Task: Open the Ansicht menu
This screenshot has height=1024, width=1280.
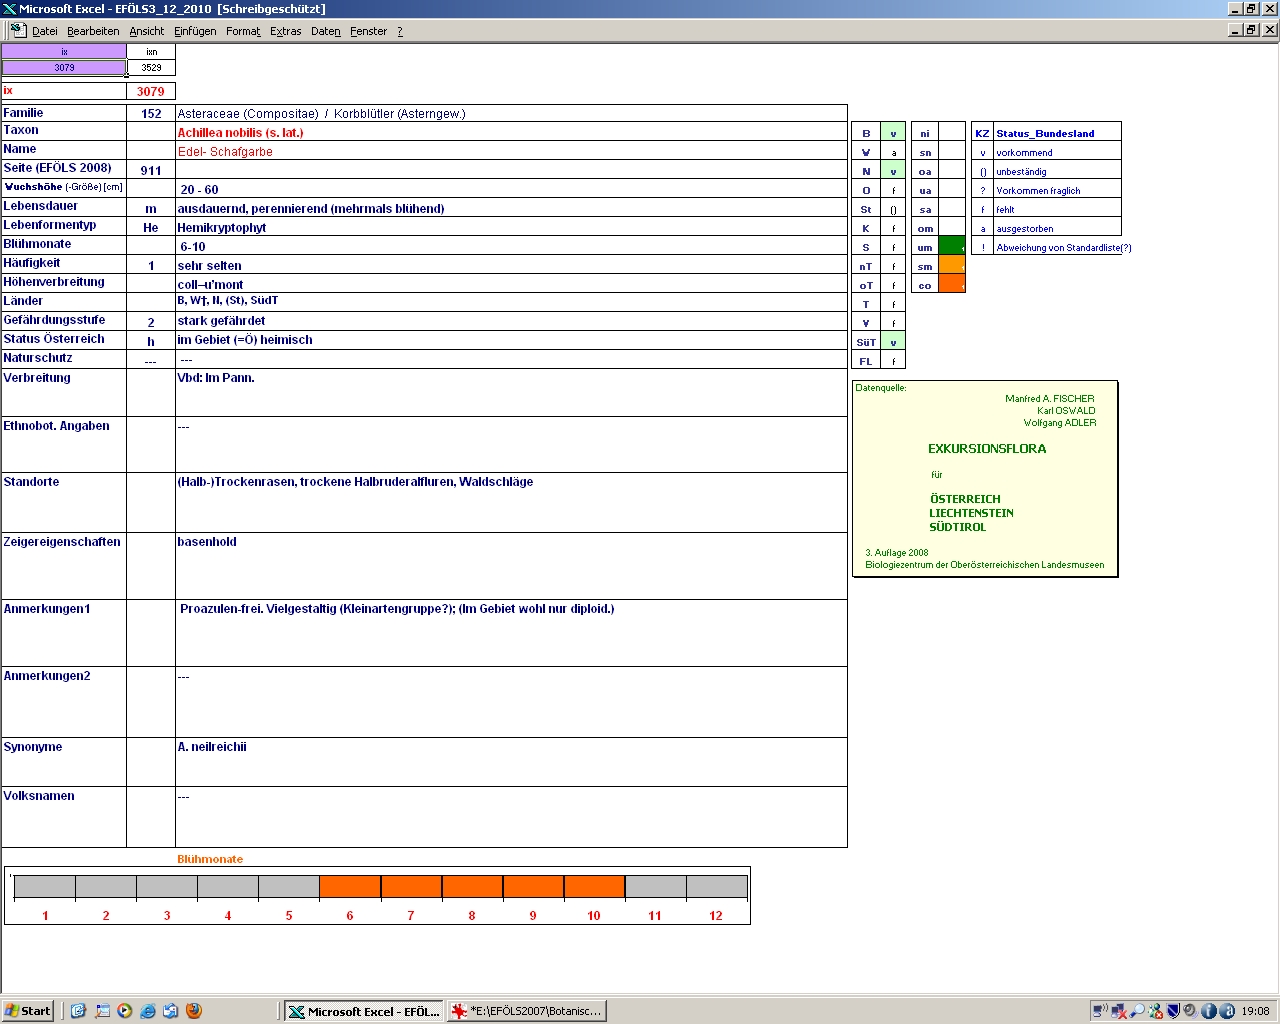Action: (x=147, y=31)
